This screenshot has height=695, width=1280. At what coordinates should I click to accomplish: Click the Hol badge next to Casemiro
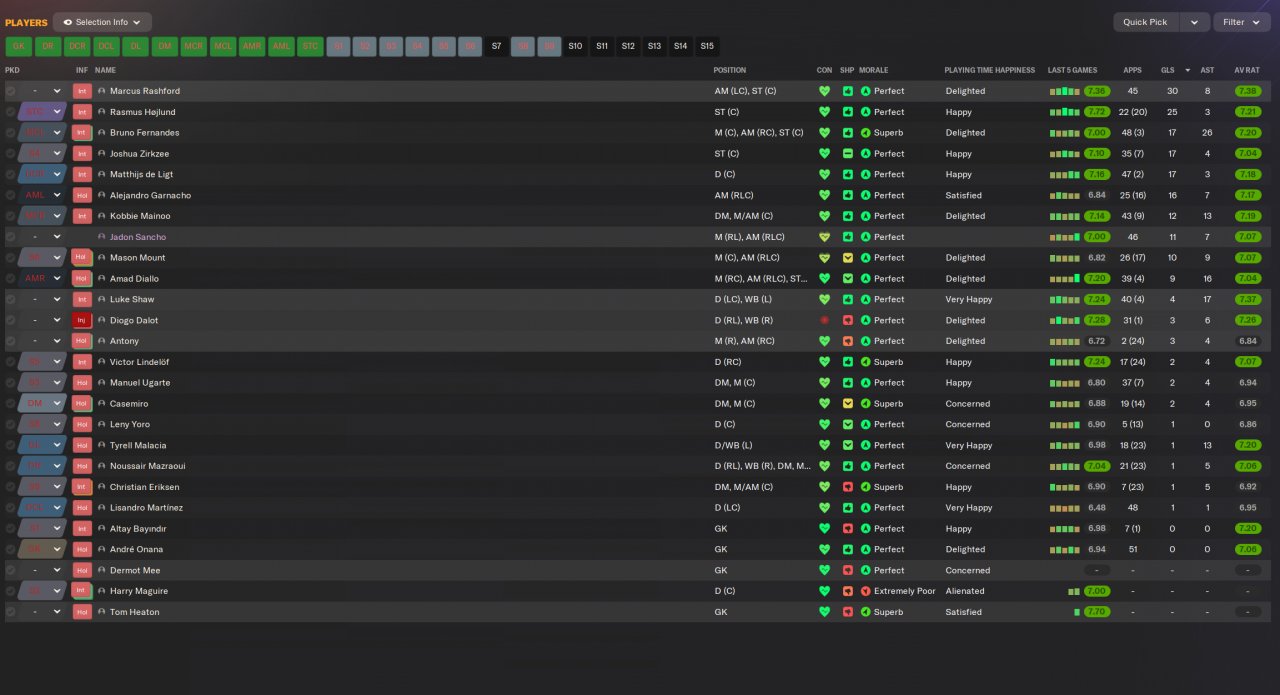82,404
